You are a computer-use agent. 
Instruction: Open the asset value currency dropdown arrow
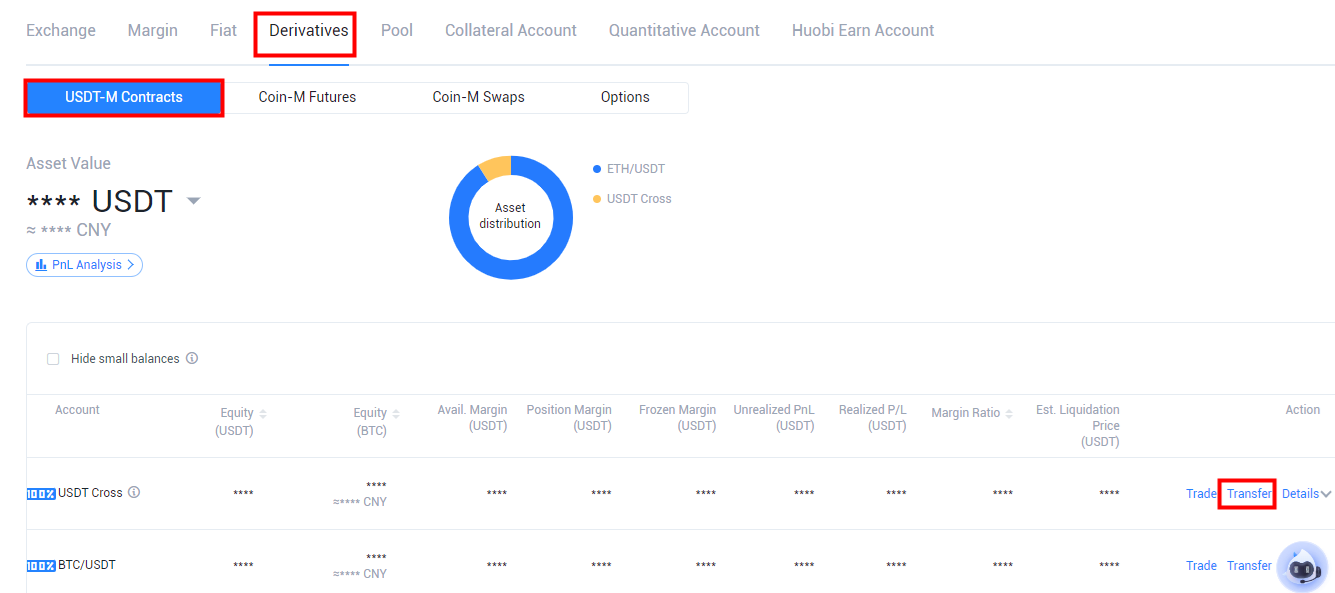[x=194, y=201]
